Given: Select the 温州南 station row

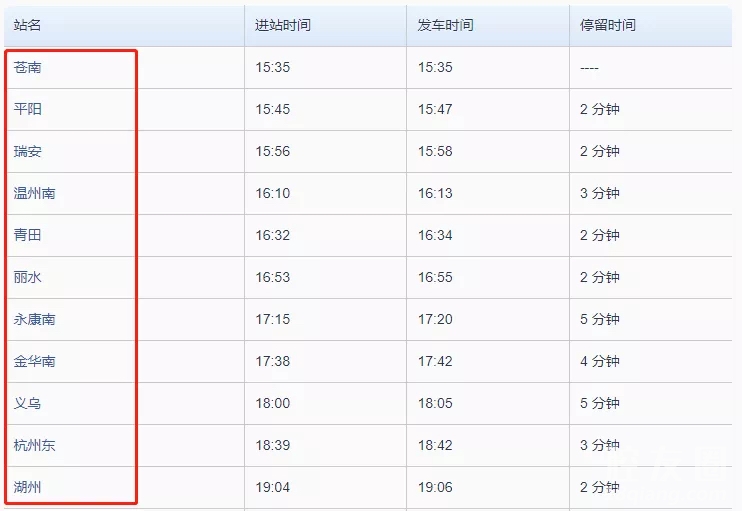Looking at the screenshot, I should point(35,193).
